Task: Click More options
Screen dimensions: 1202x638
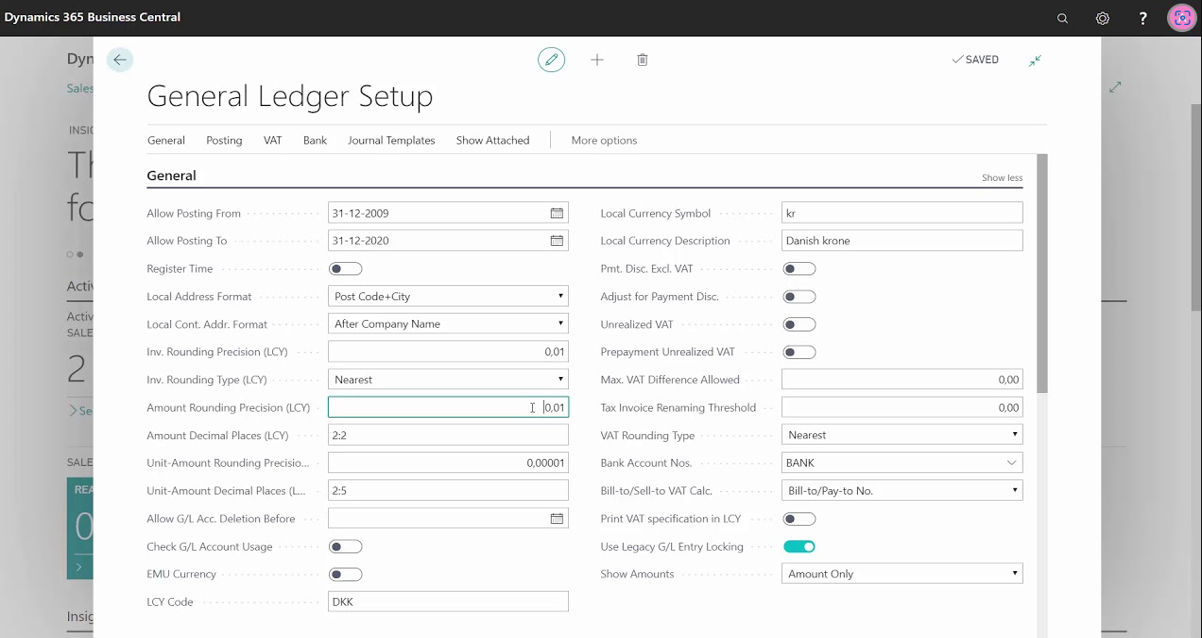Action: tap(604, 141)
